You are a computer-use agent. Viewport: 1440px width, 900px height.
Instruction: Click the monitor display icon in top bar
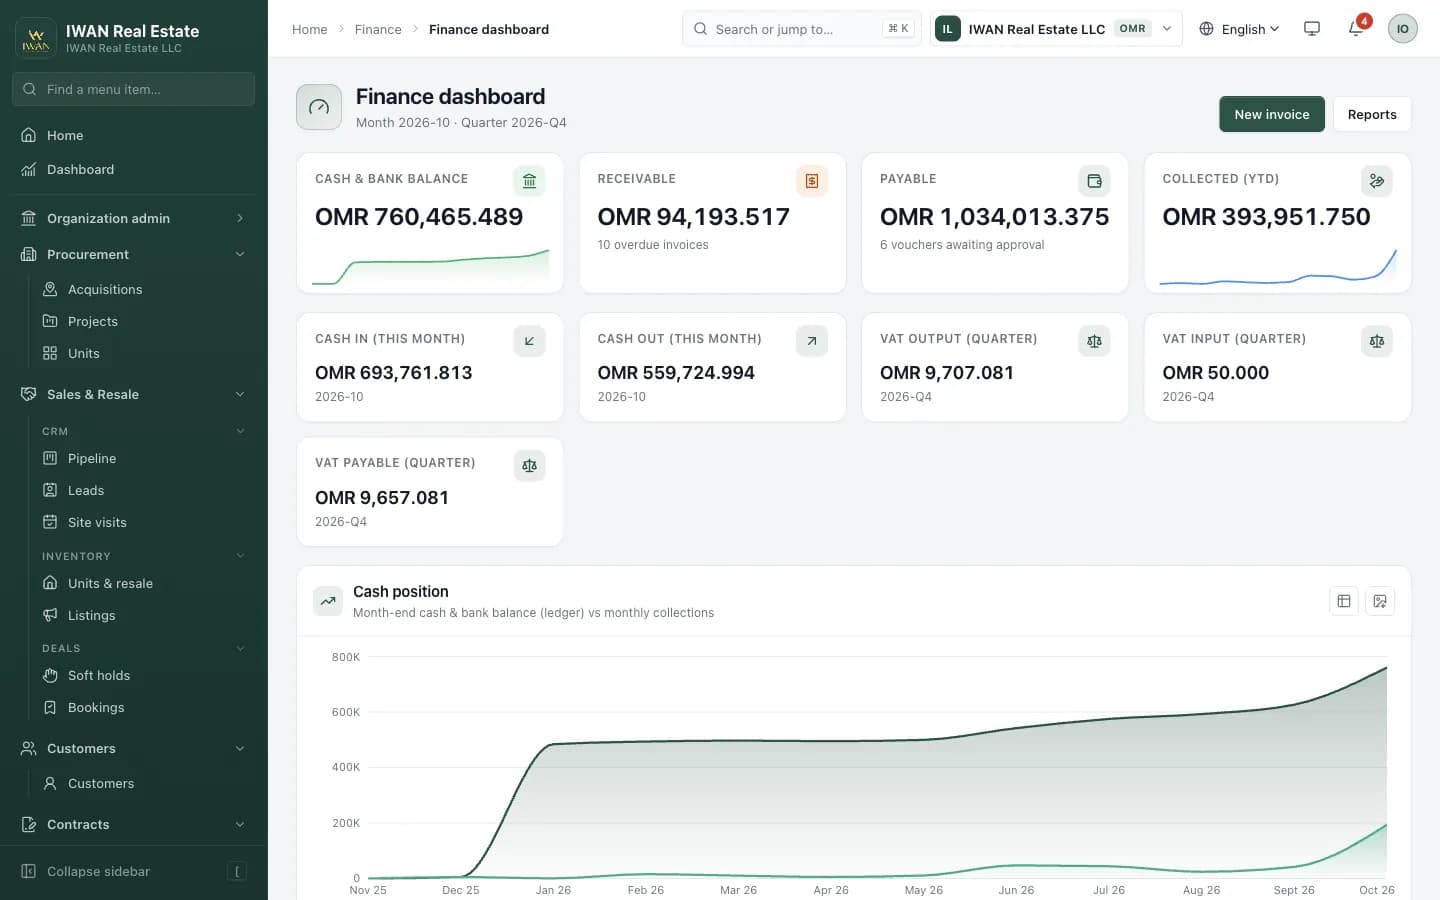pos(1312,29)
